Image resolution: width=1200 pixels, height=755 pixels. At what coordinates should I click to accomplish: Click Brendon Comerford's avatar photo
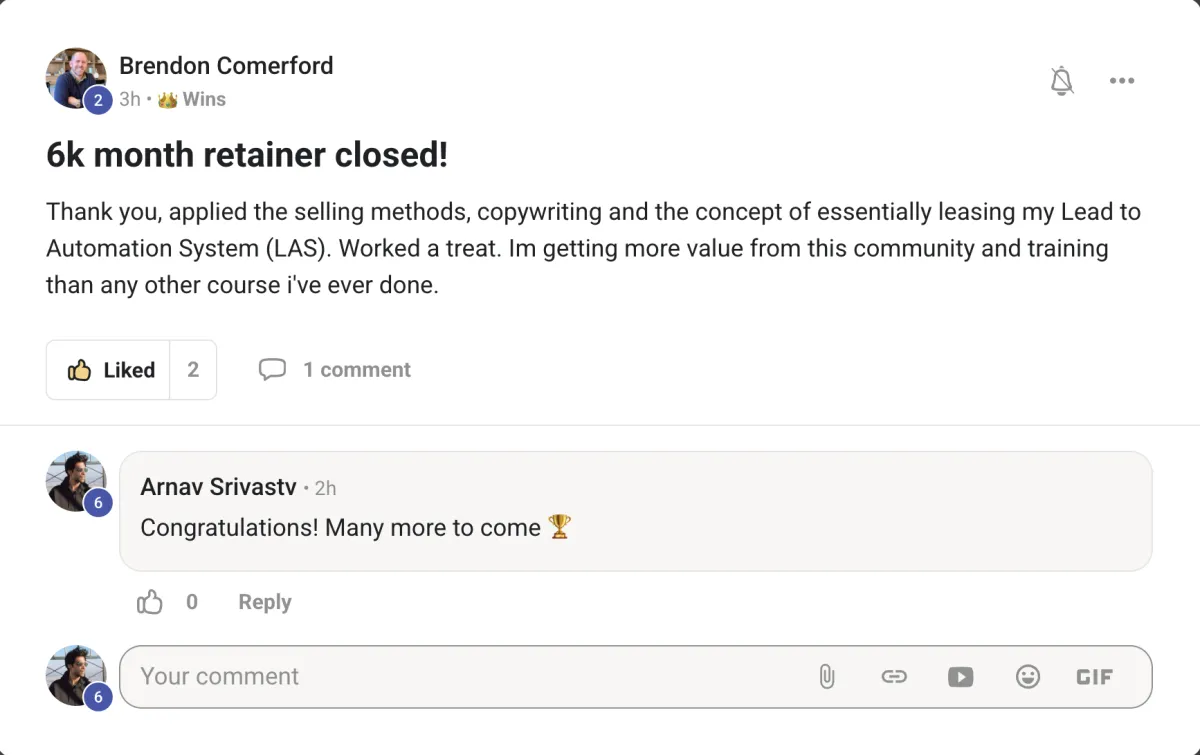pos(77,78)
